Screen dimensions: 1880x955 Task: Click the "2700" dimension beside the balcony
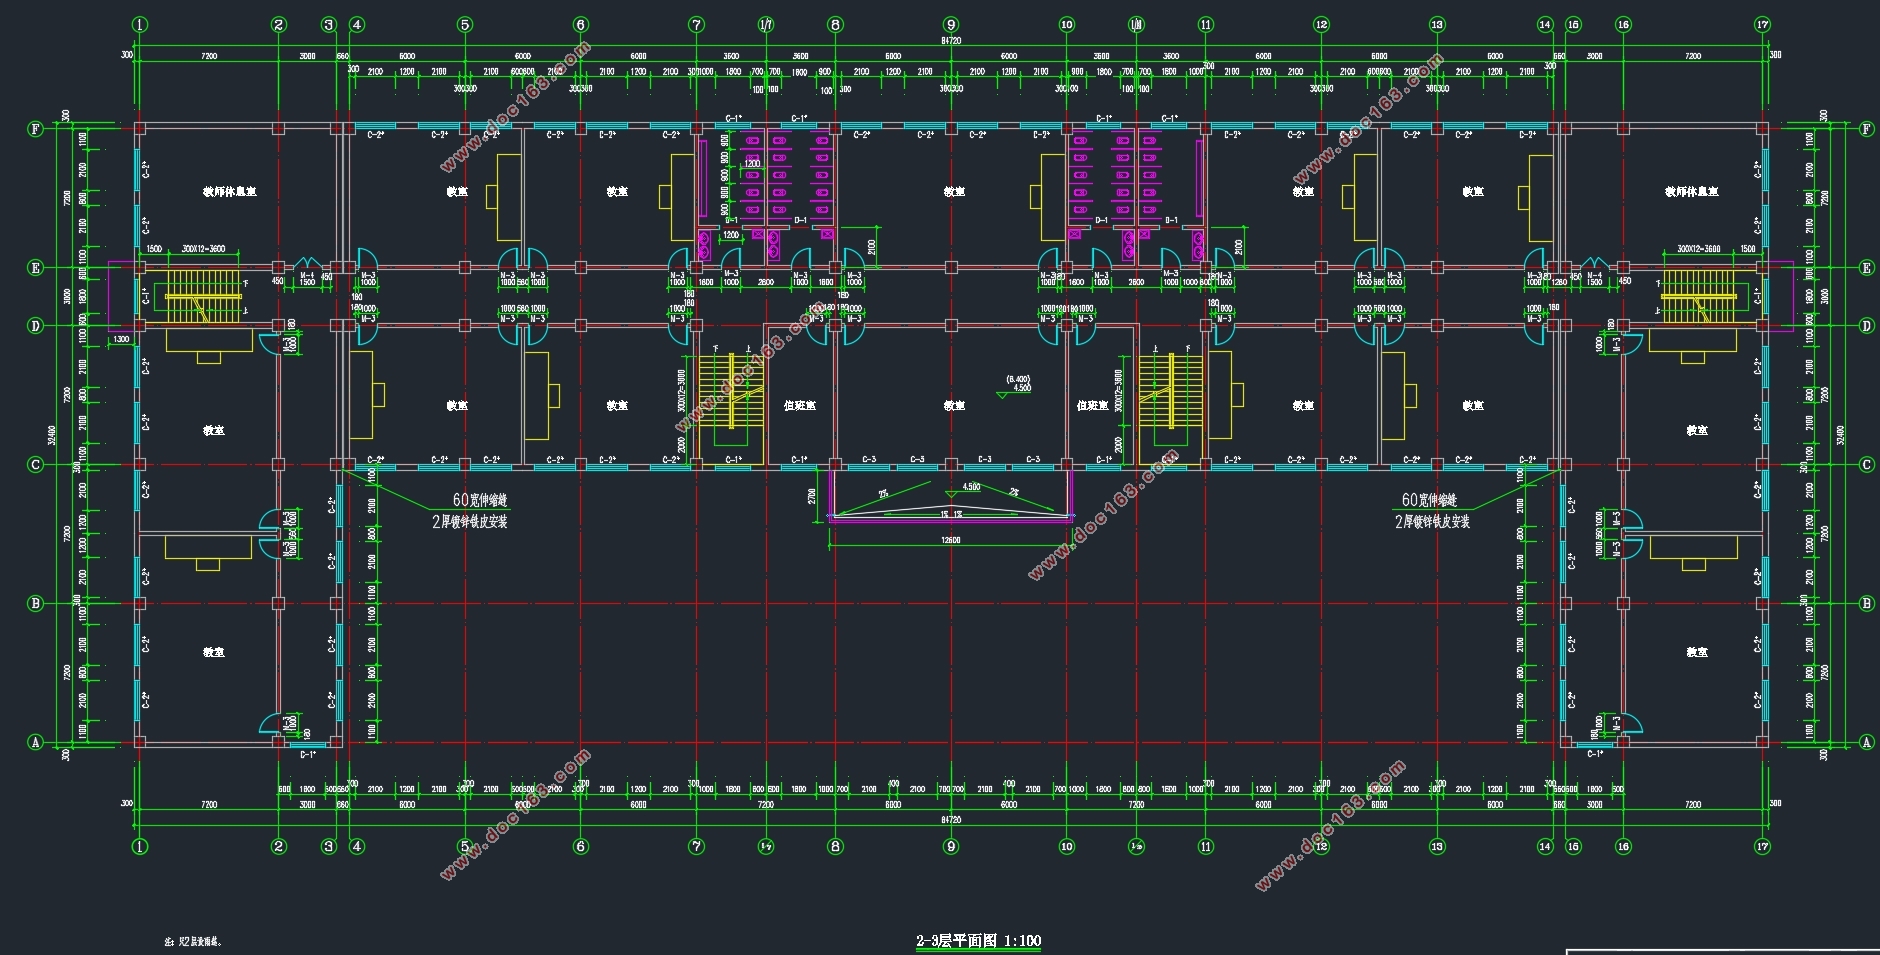[813, 495]
